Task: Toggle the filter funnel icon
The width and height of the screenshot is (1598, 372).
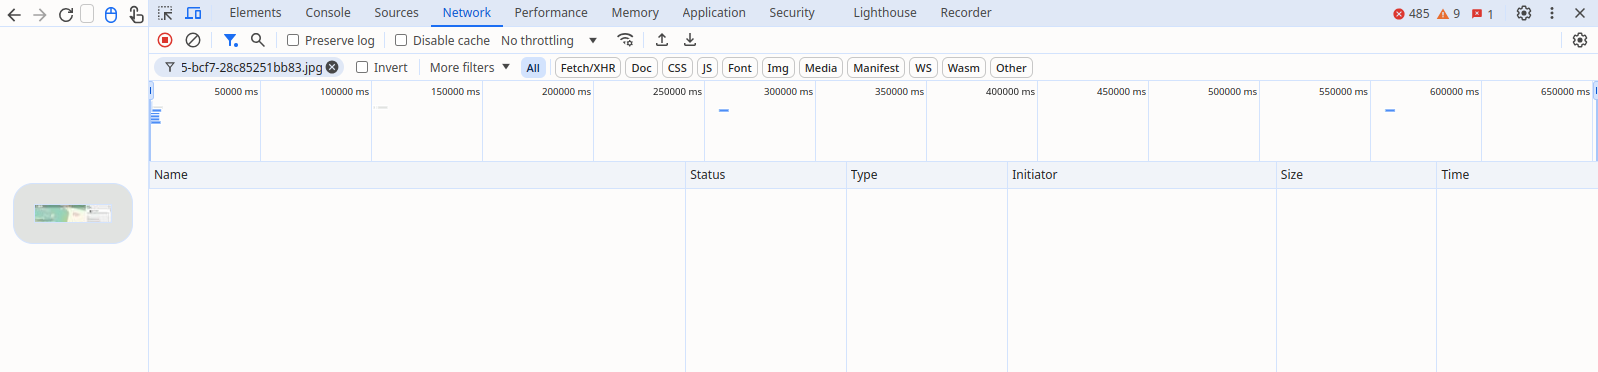Action: coord(231,40)
